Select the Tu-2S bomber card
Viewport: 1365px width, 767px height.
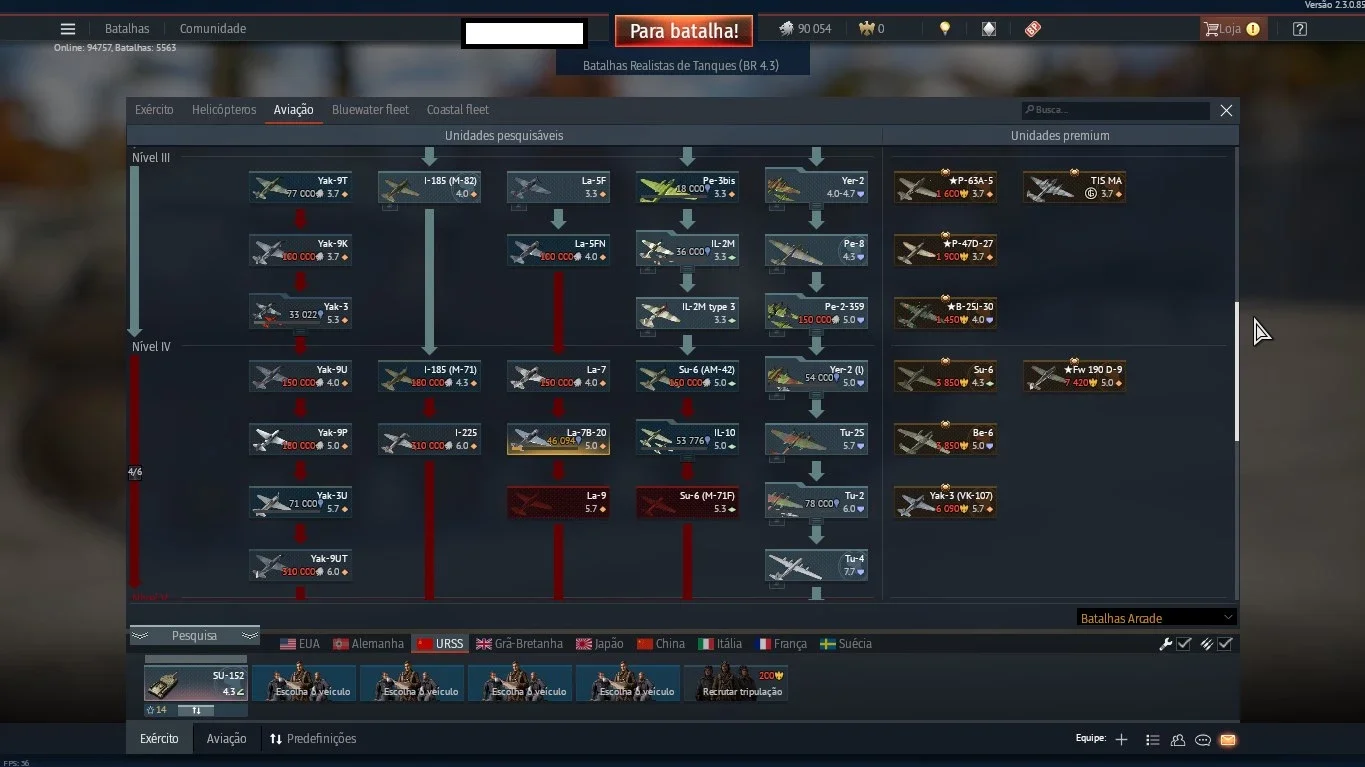pyautogui.click(x=816, y=439)
